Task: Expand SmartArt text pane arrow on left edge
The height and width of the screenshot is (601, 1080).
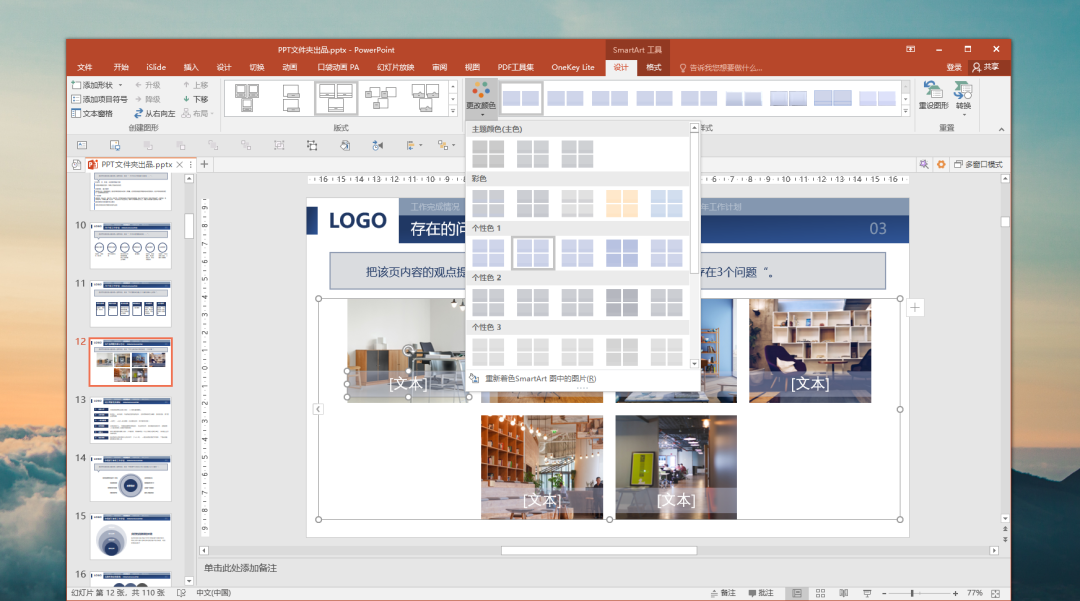Action: pos(318,409)
